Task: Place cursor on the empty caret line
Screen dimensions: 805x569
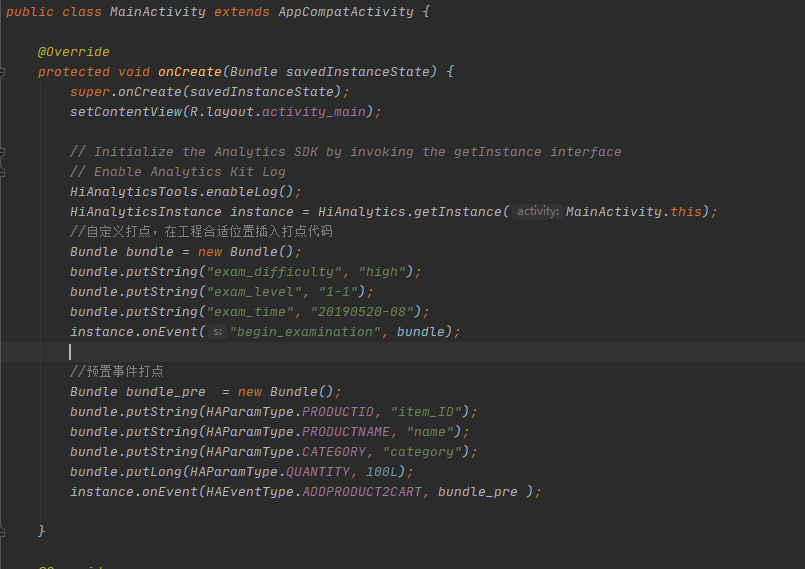Action: (402, 352)
